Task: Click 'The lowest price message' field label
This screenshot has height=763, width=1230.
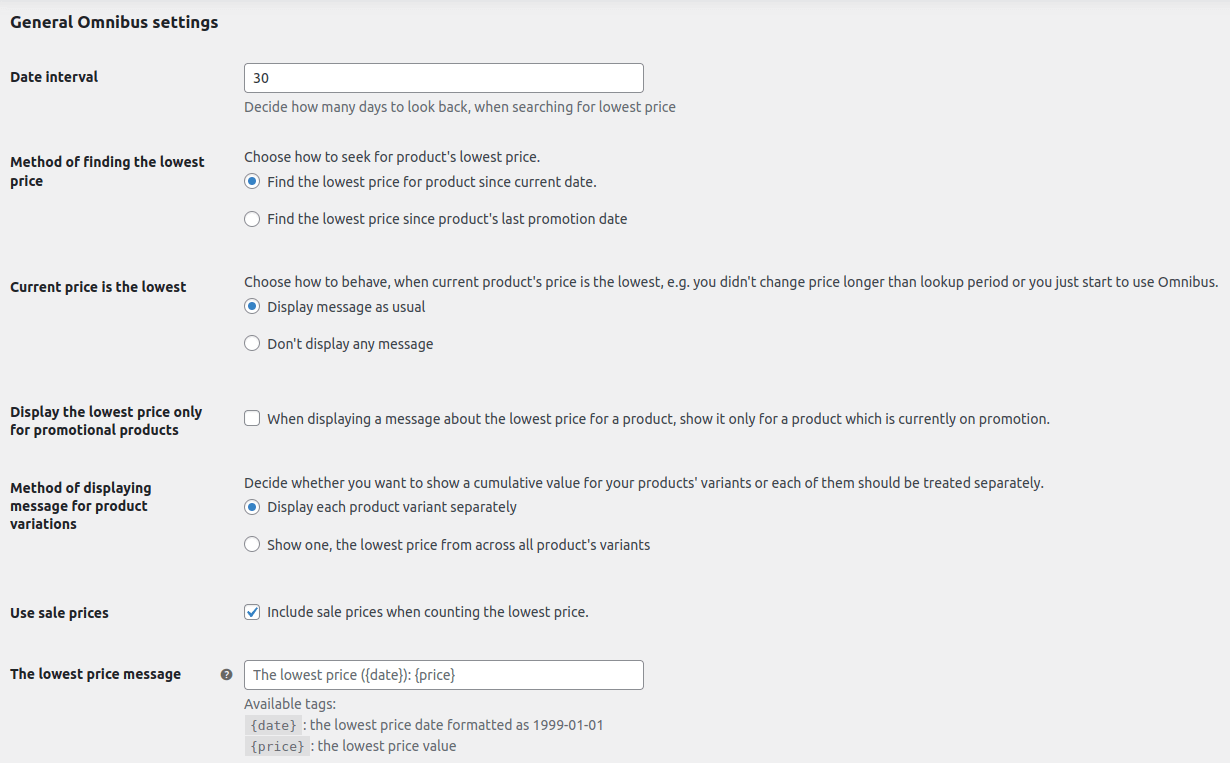Action: [95, 674]
